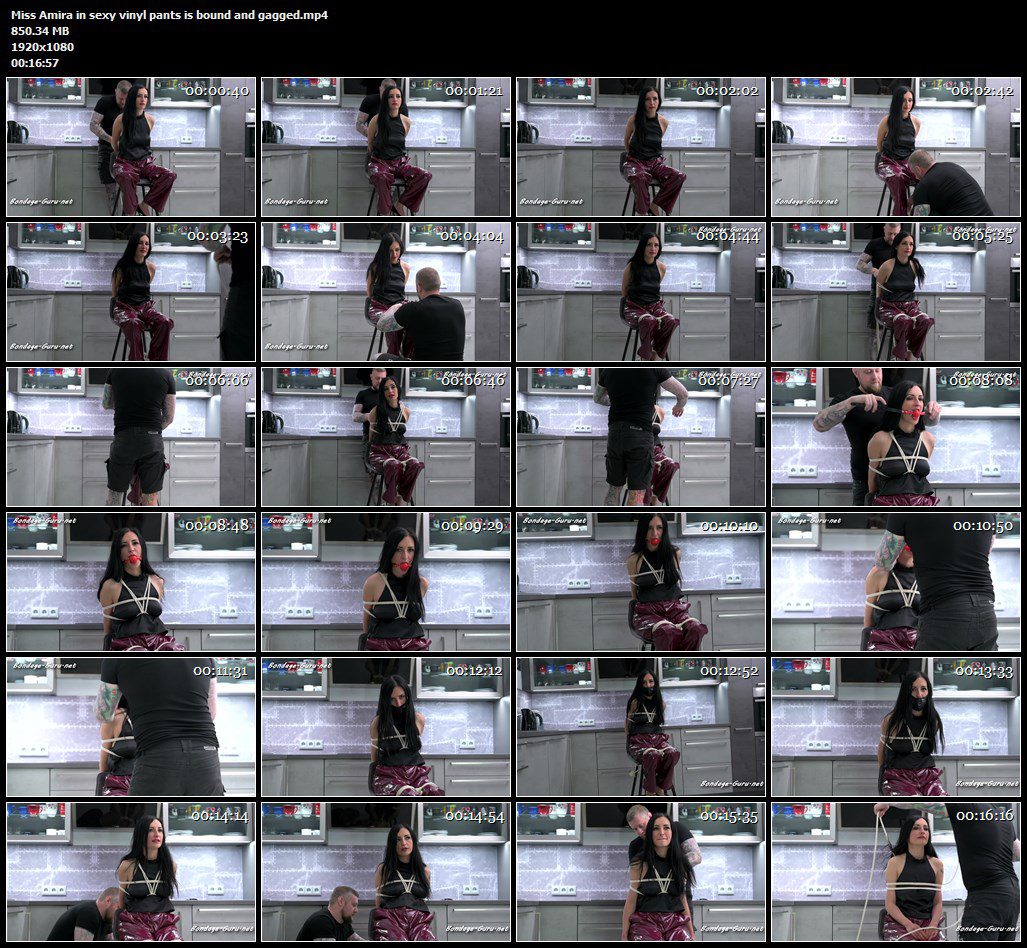This screenshot has width=1027, height=948.
Task: Click the 00:03:23 preview frame
Action: [131, 292]
